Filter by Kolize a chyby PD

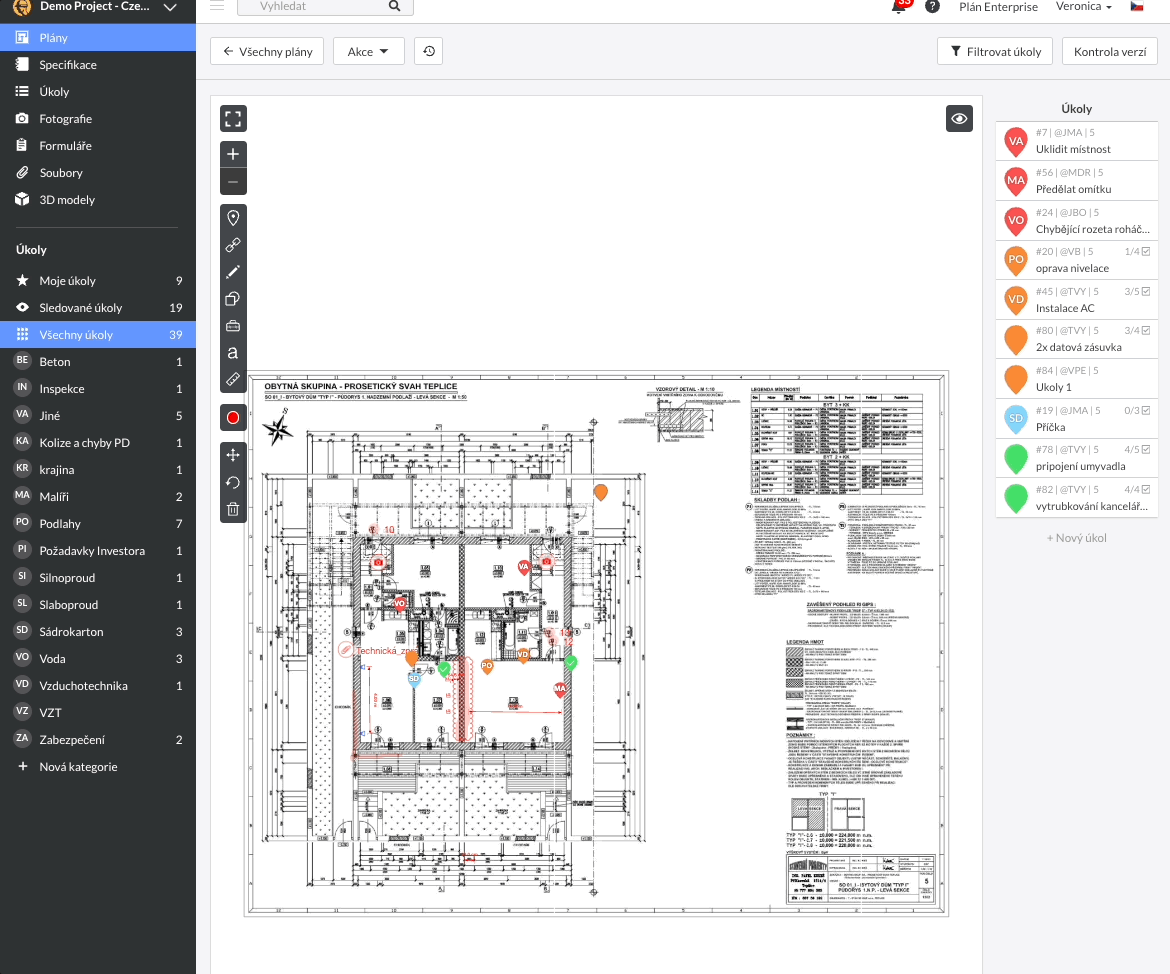point(98,443)
